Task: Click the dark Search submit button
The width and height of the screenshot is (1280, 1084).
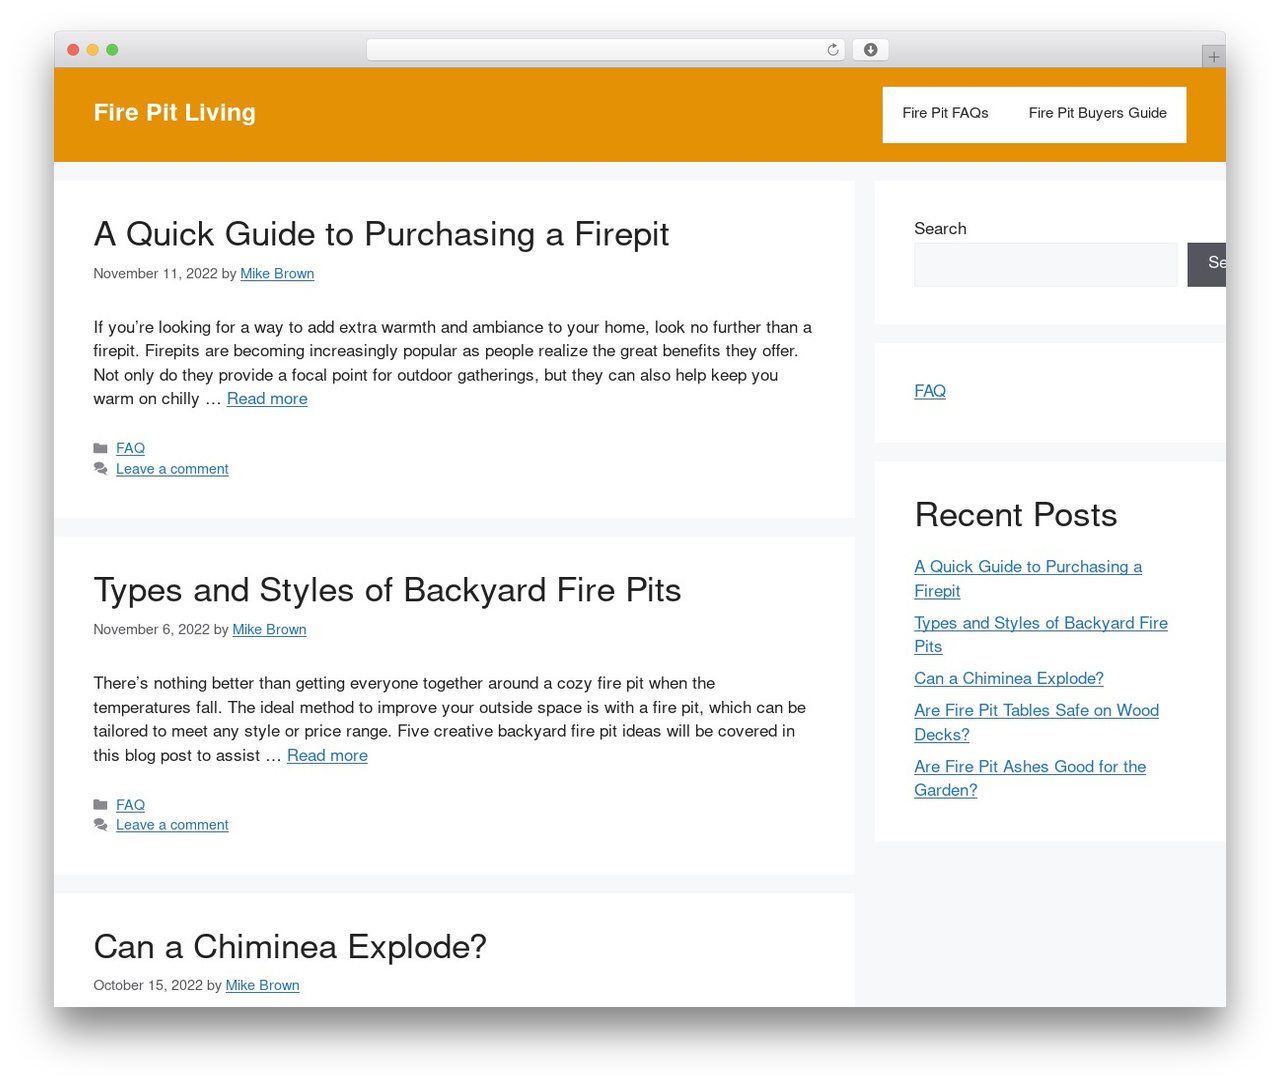Action: (x=1207, y=265)
